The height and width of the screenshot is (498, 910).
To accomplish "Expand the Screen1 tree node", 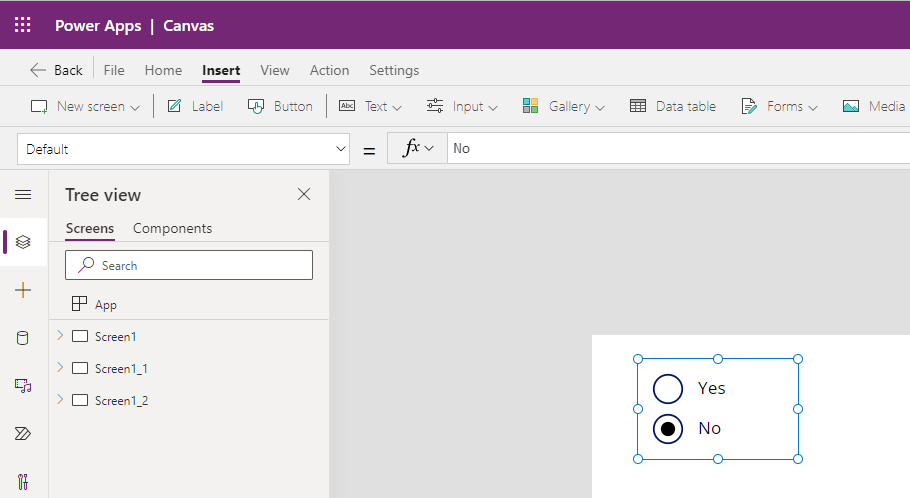I will [x=60, y=335].
